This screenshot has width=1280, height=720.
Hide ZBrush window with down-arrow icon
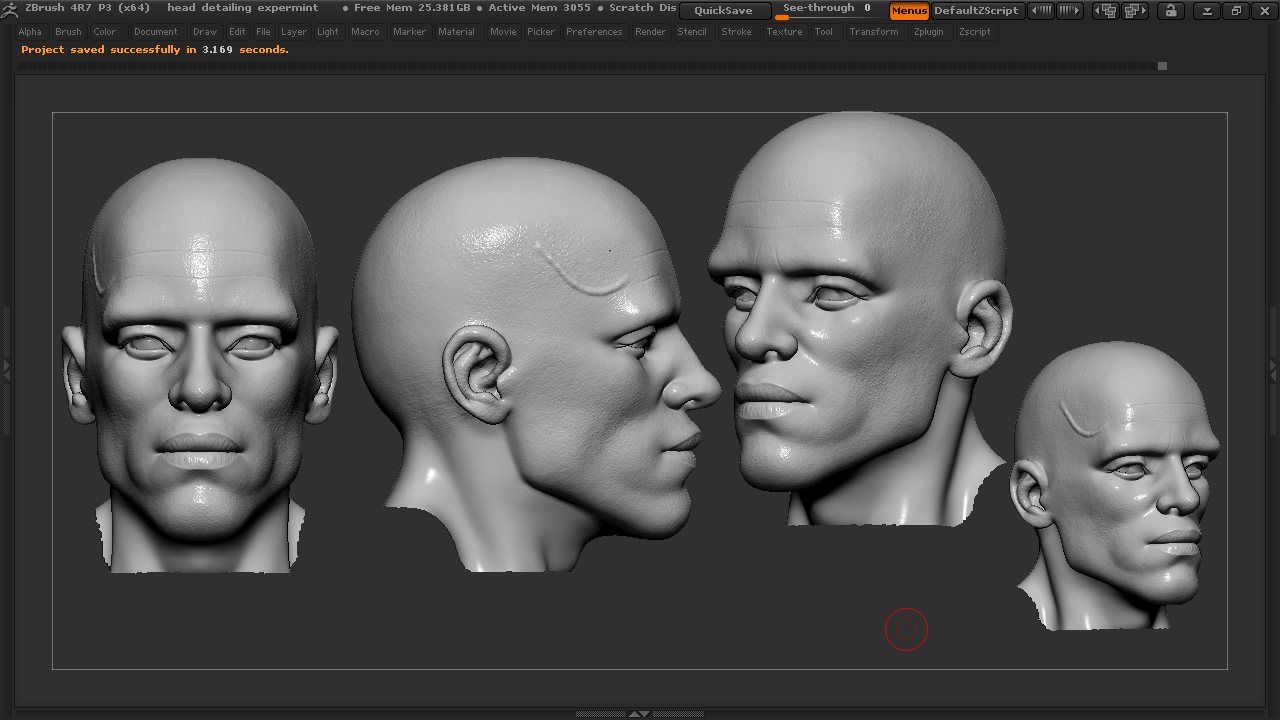click(1207, 11)
